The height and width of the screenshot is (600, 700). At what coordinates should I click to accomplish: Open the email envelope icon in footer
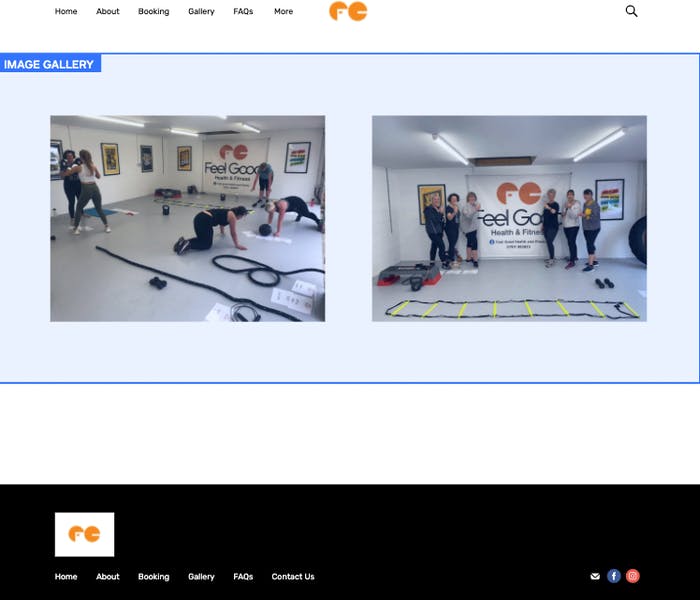tap(595, 576)
